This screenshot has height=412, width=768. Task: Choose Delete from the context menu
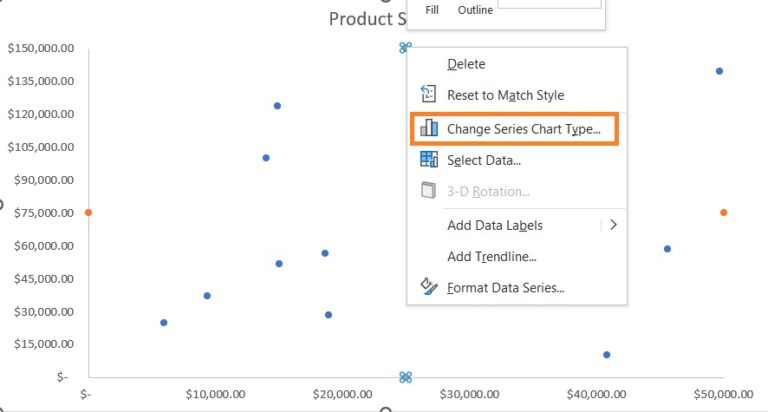[x=466, y=64]
